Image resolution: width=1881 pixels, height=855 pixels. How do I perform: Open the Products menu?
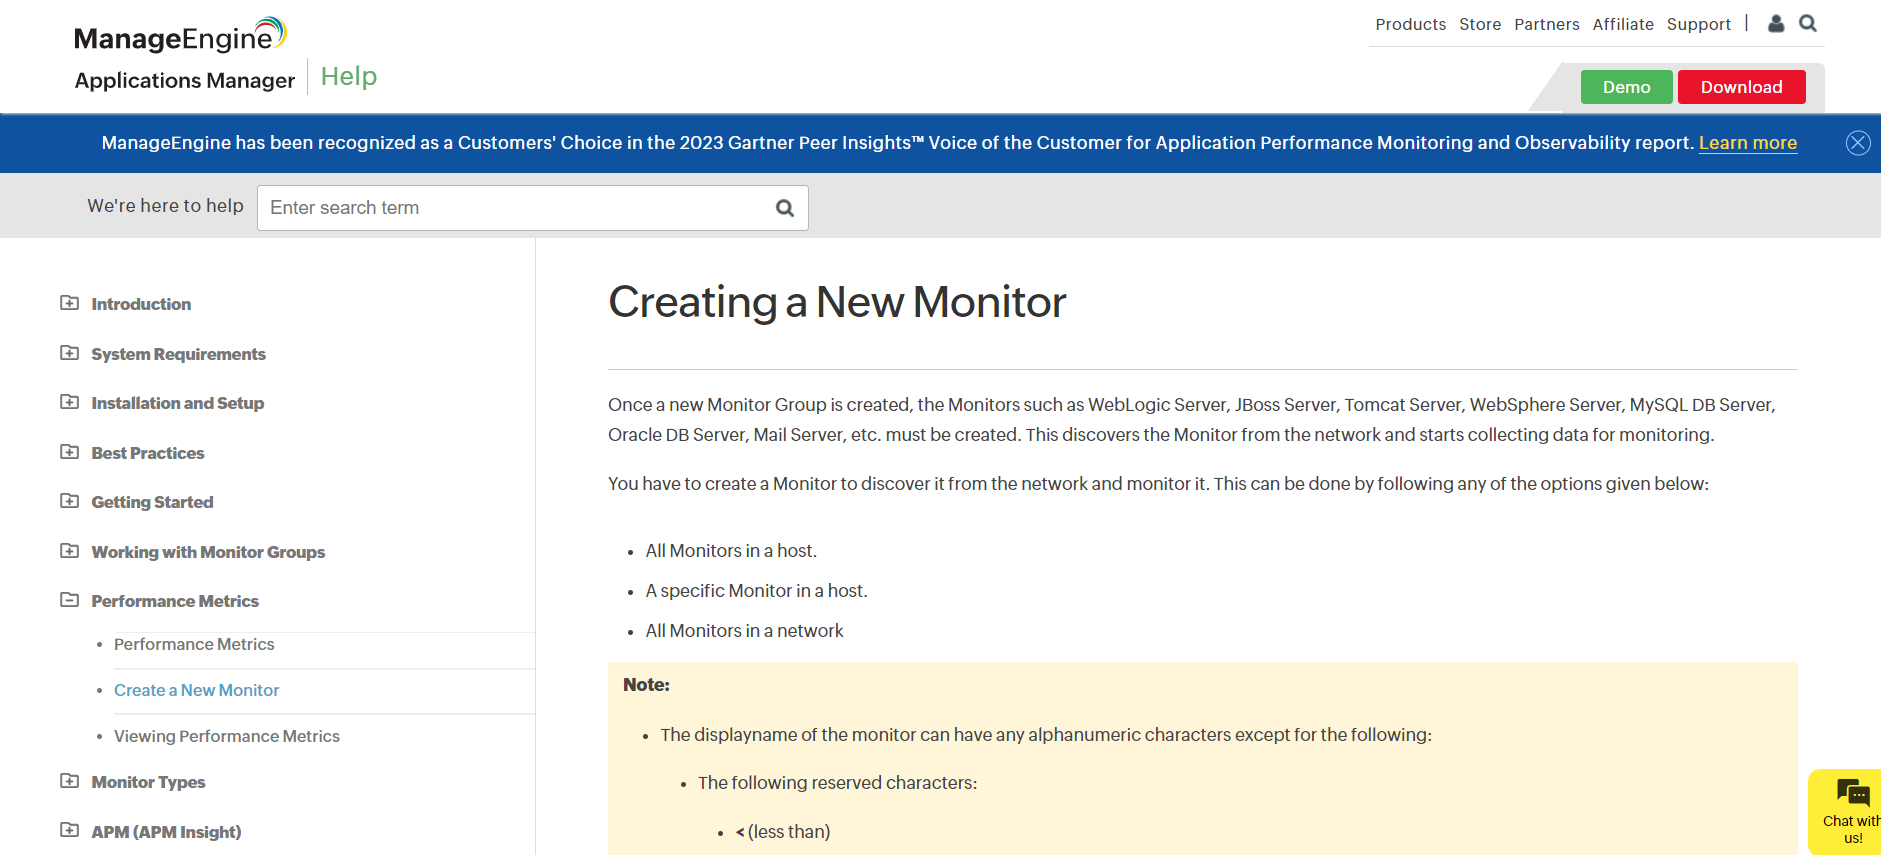coord(1410,24)
